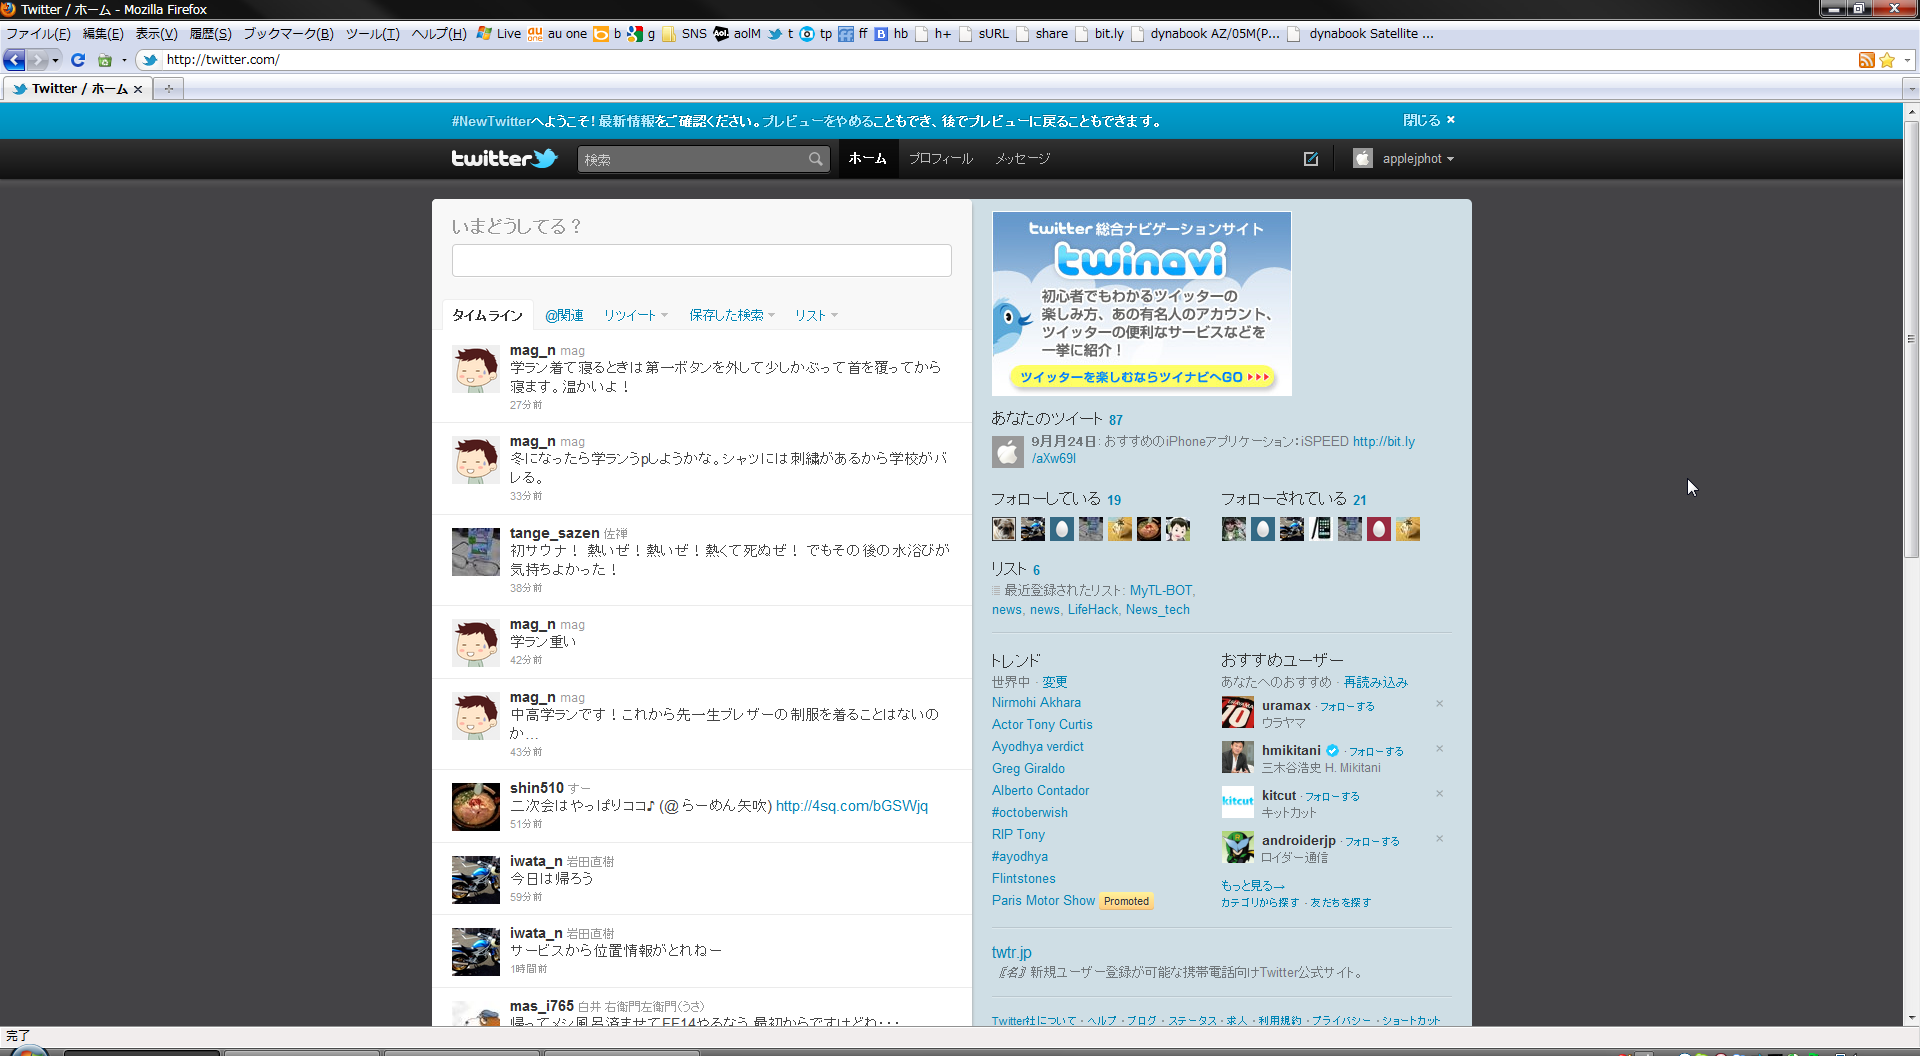This screenshot has width=1920, height=1056.
Task: Open the bit.ly bookmark
Action: pos(1099,33)
